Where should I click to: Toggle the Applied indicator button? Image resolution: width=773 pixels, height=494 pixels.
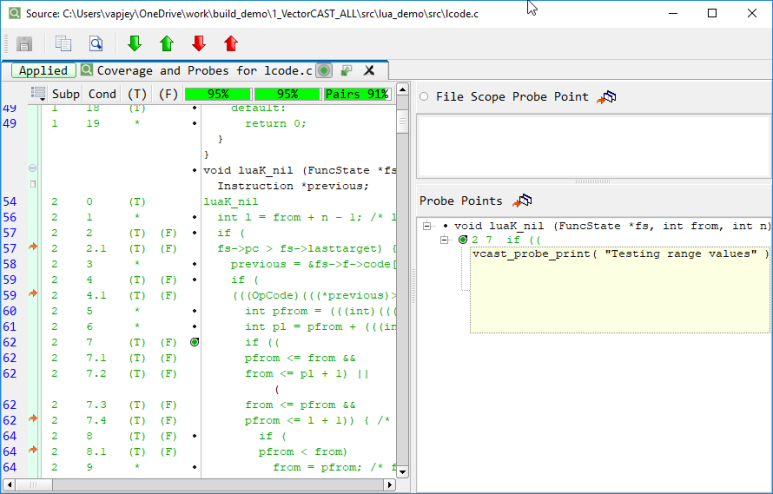pyautogui.click(x=43, y=70)
